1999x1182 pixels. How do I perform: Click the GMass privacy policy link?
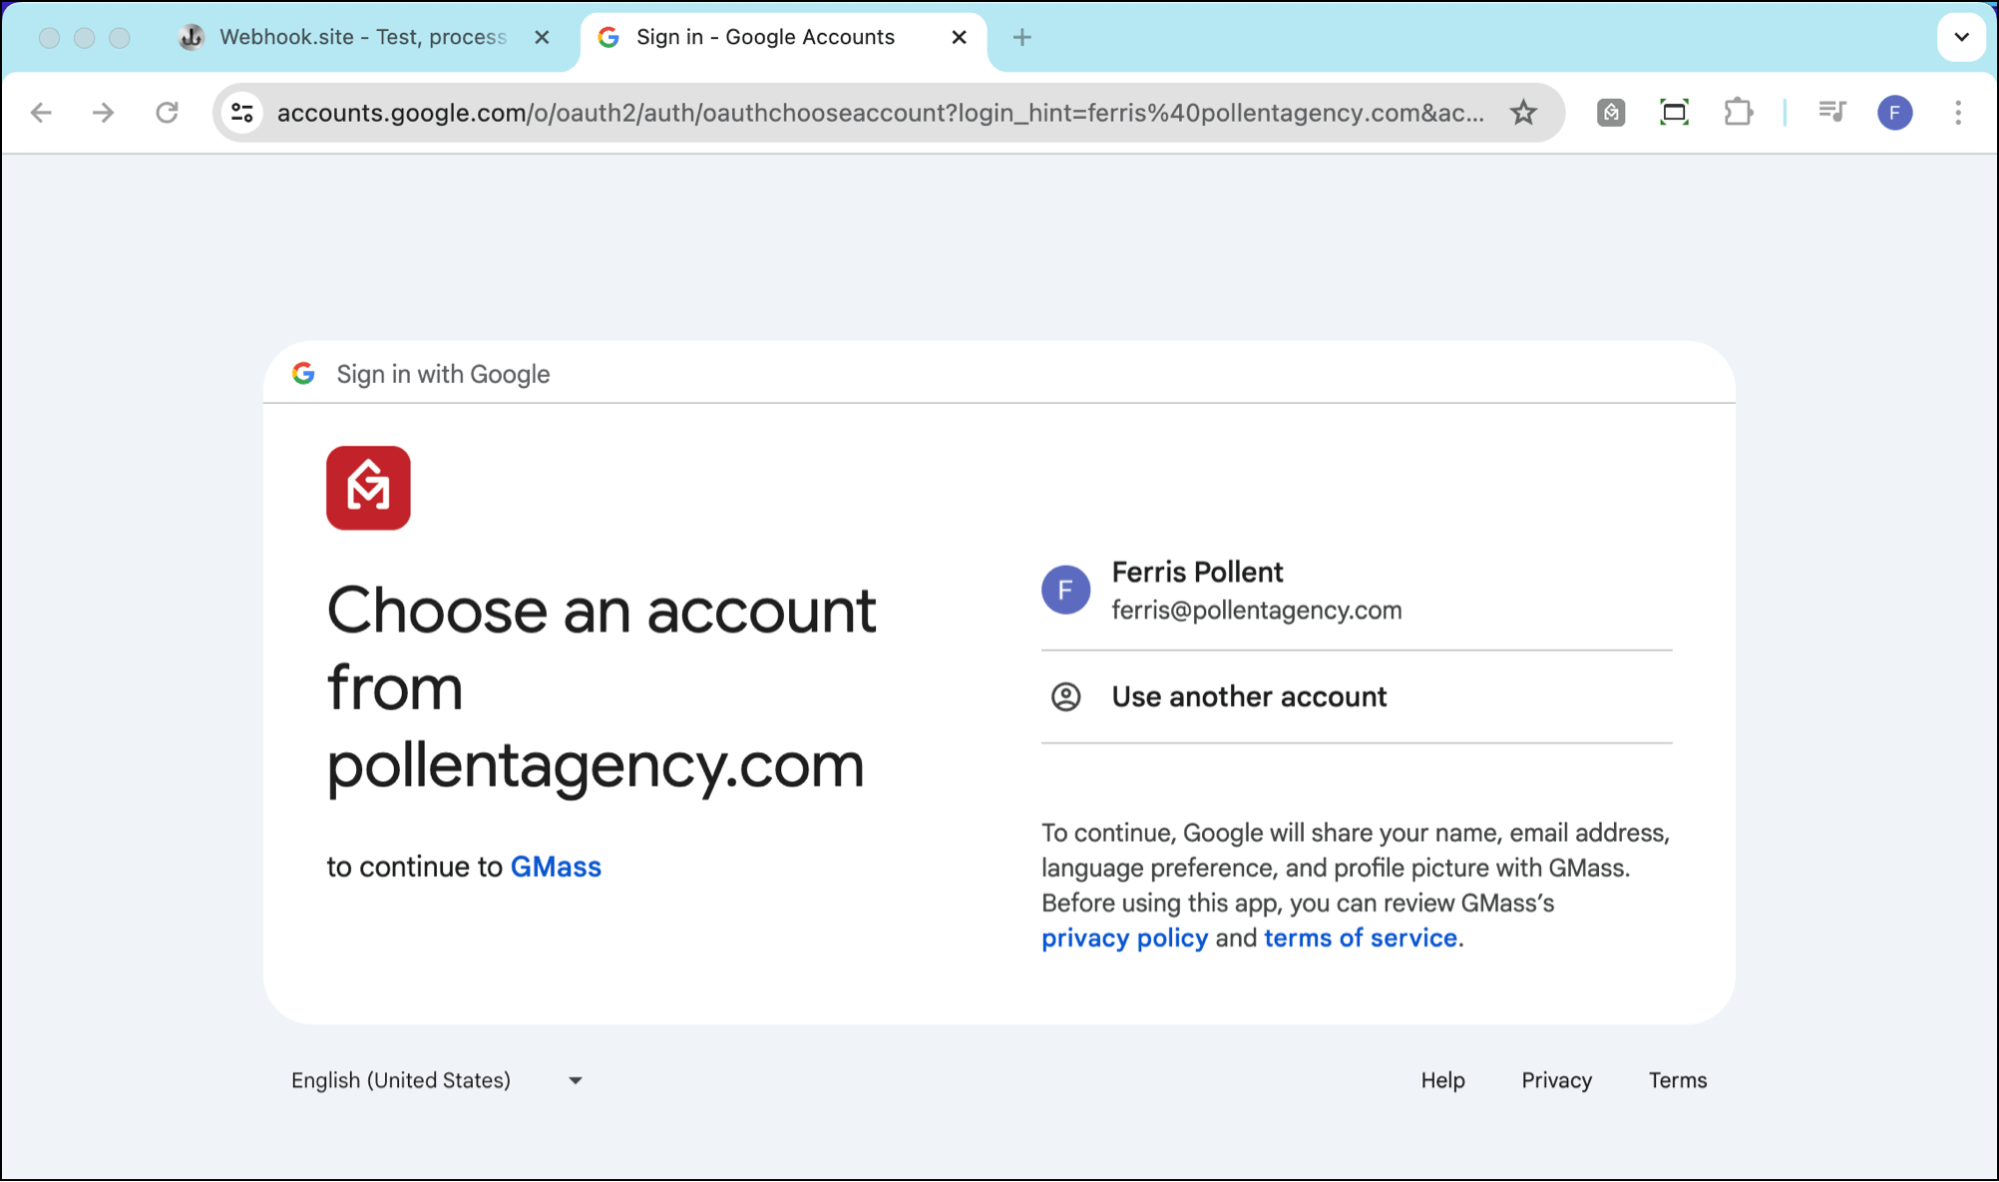[x=1124, y=937]
